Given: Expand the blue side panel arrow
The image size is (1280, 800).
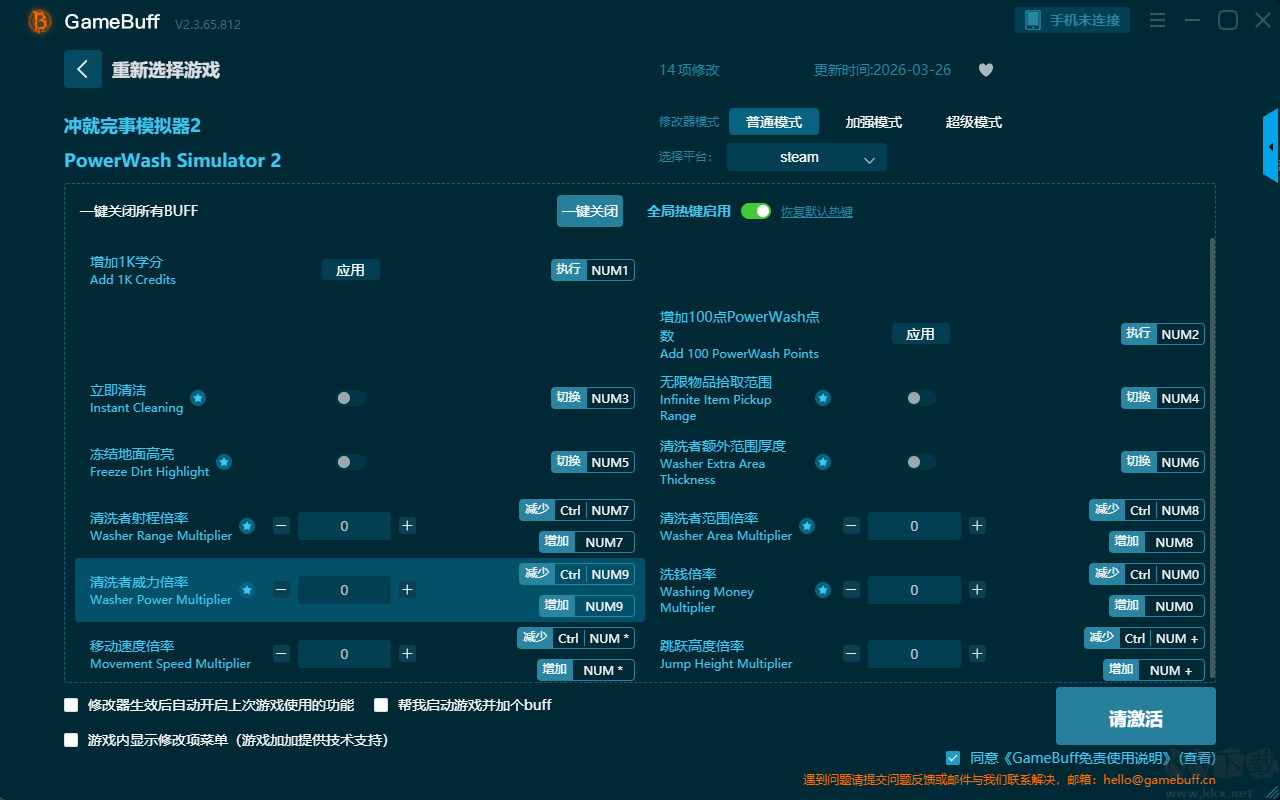Looking at the screenshot, I should pyautogui.click(x=1271, y=146).
